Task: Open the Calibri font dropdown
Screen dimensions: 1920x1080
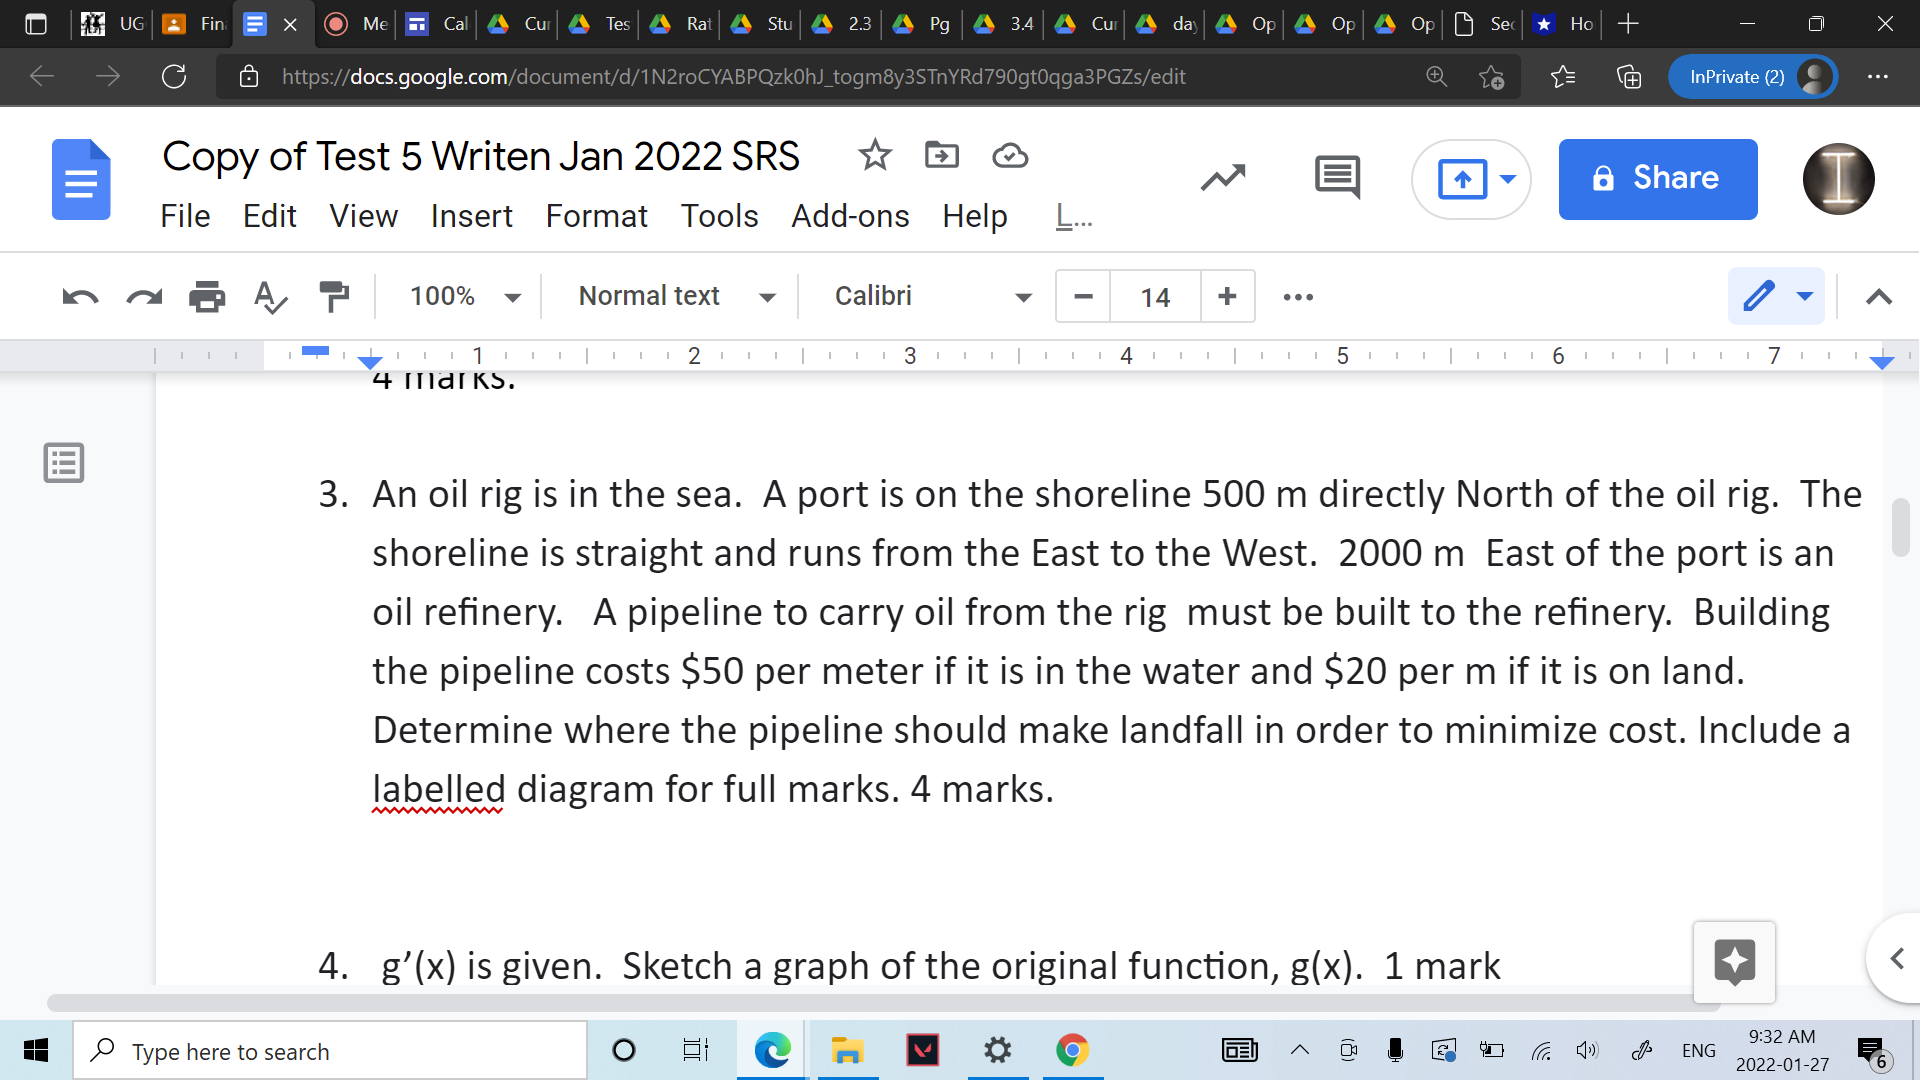Action: (x=927, y=296)
